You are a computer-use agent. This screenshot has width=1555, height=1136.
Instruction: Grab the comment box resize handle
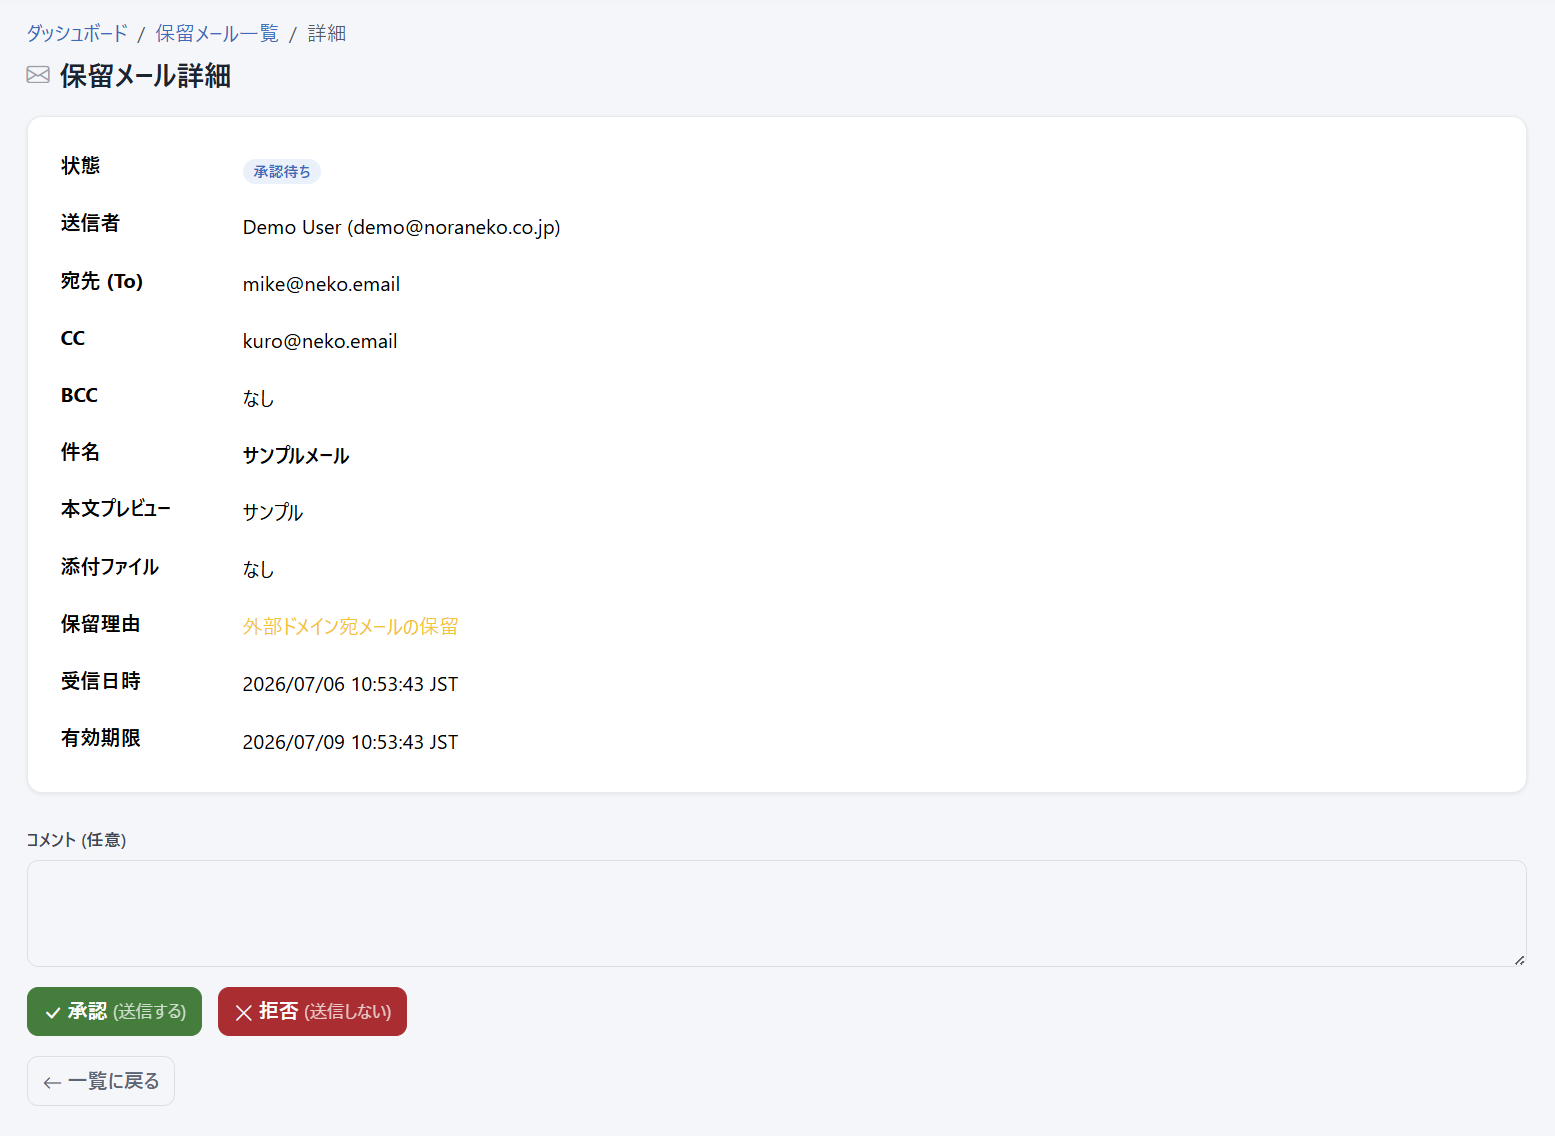1519,959
